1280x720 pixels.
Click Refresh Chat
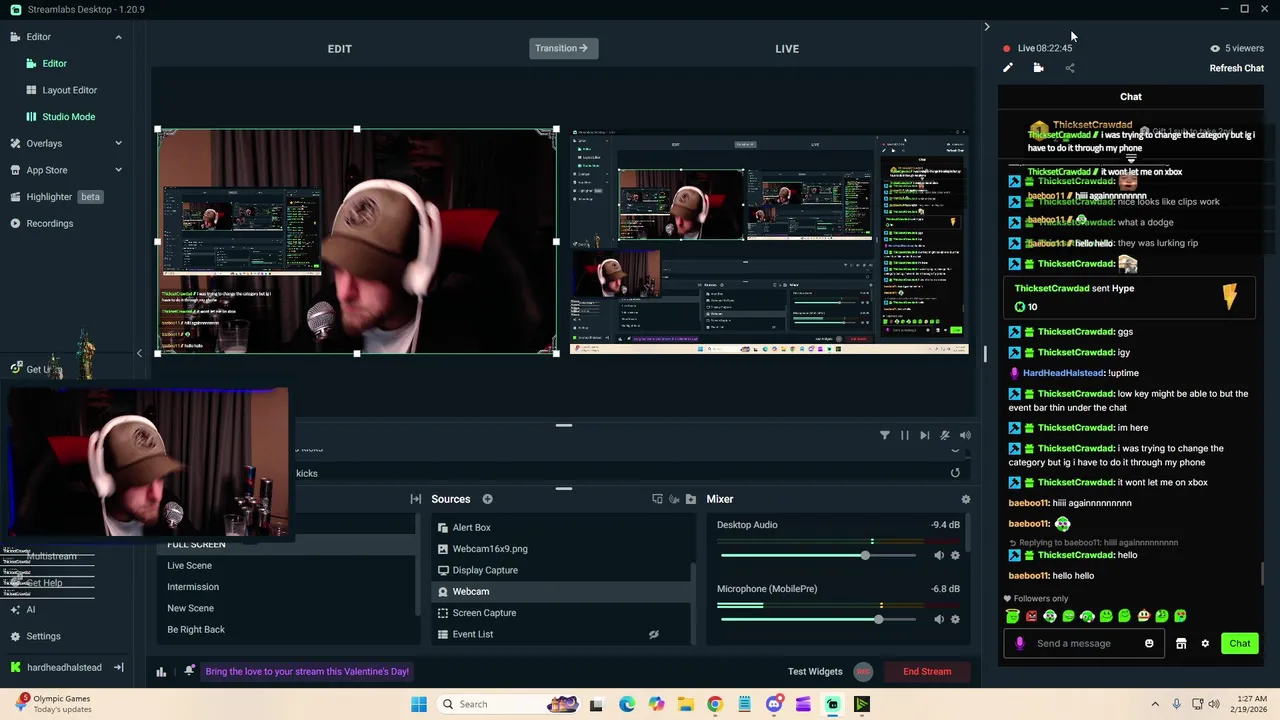click(1237, 68)
